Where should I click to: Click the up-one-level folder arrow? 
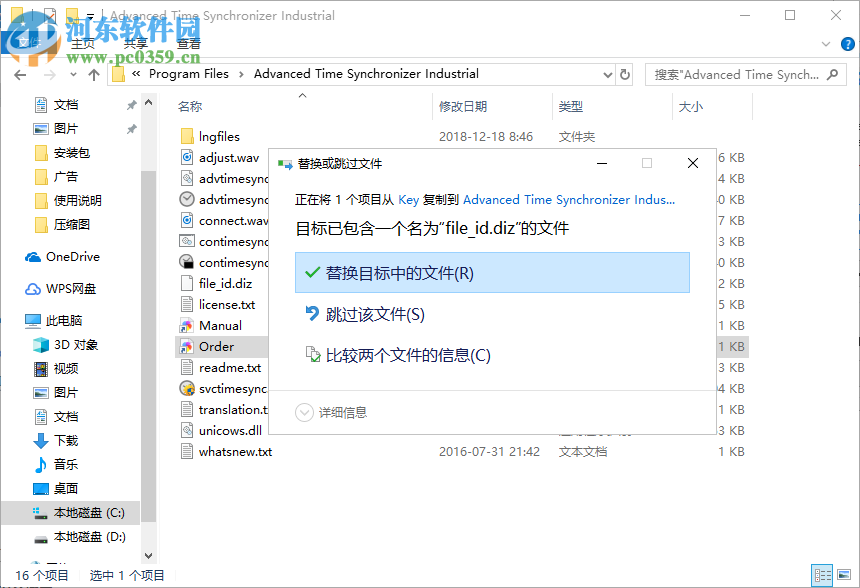(x=94, y=74)
